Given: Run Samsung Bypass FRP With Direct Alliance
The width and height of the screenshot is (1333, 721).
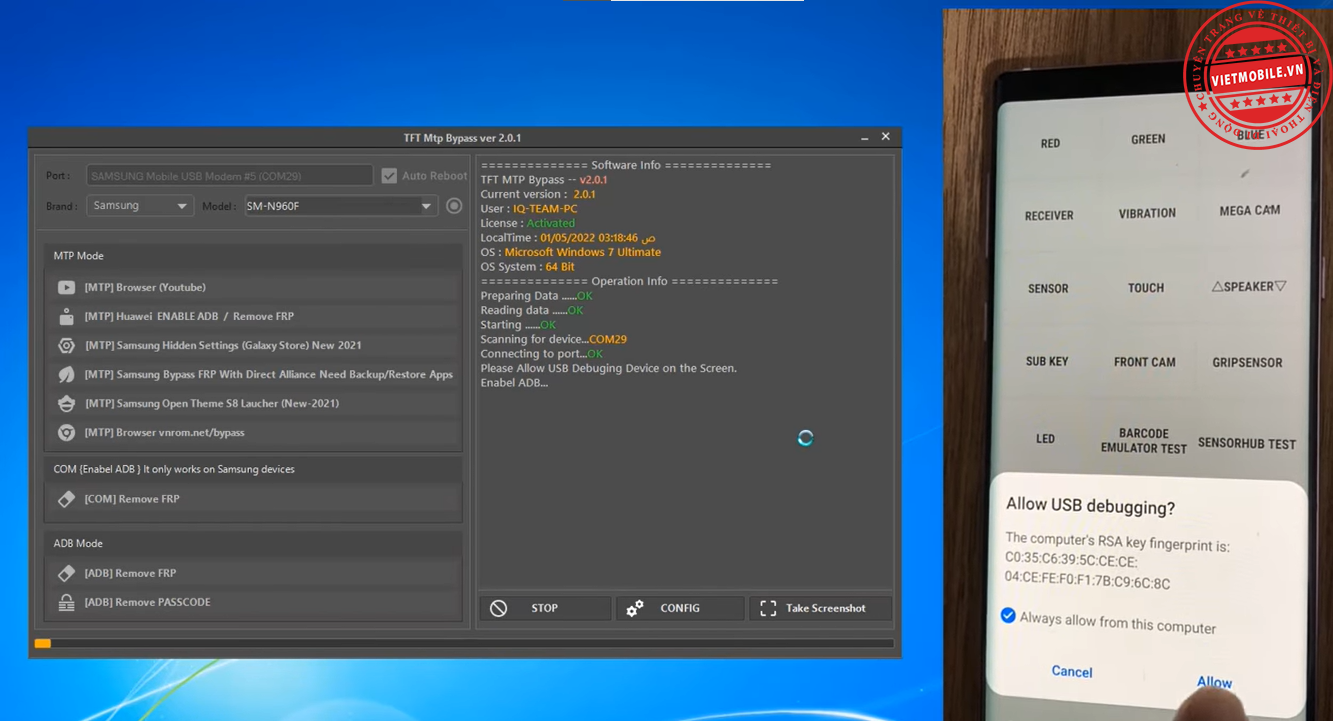Looking at the screenshot, I should tap(254, 375).
